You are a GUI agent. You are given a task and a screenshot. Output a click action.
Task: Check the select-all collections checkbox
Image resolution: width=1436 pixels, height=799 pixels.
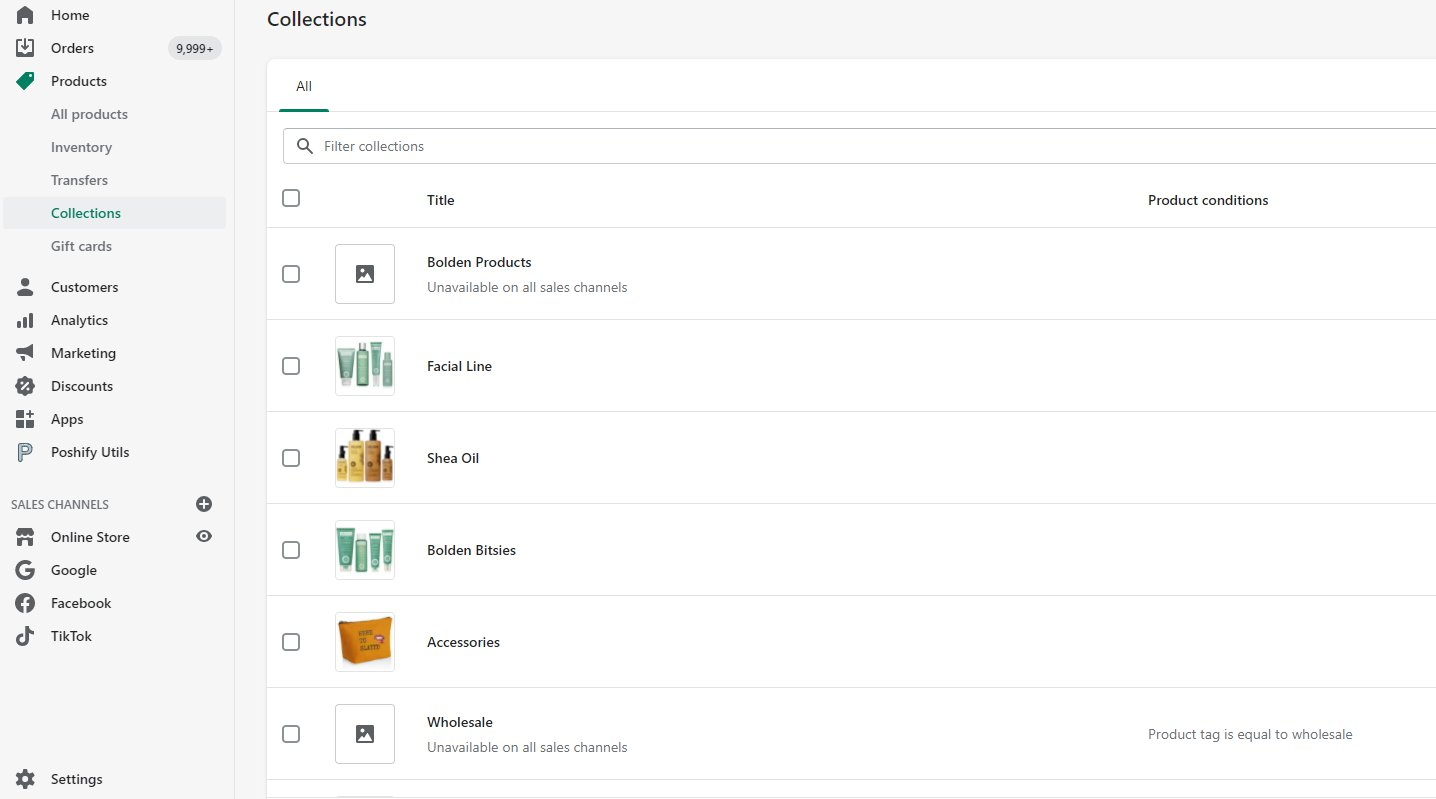[291, 198]
